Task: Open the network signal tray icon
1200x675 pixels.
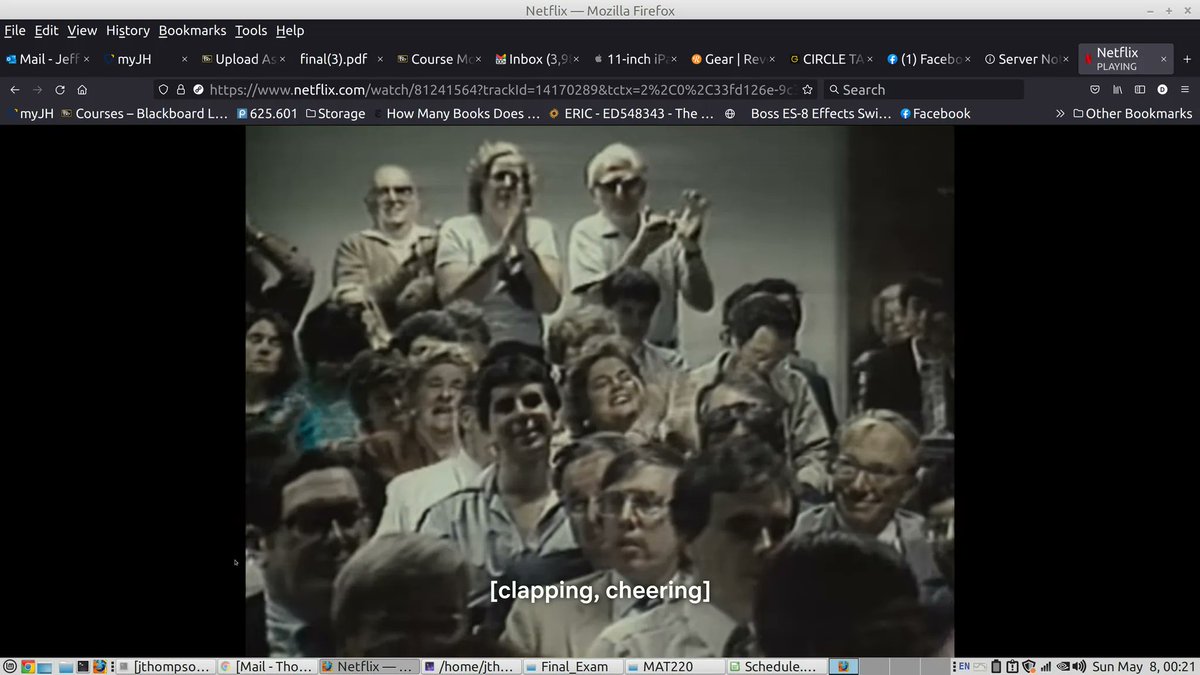Action: [1047, 666]
